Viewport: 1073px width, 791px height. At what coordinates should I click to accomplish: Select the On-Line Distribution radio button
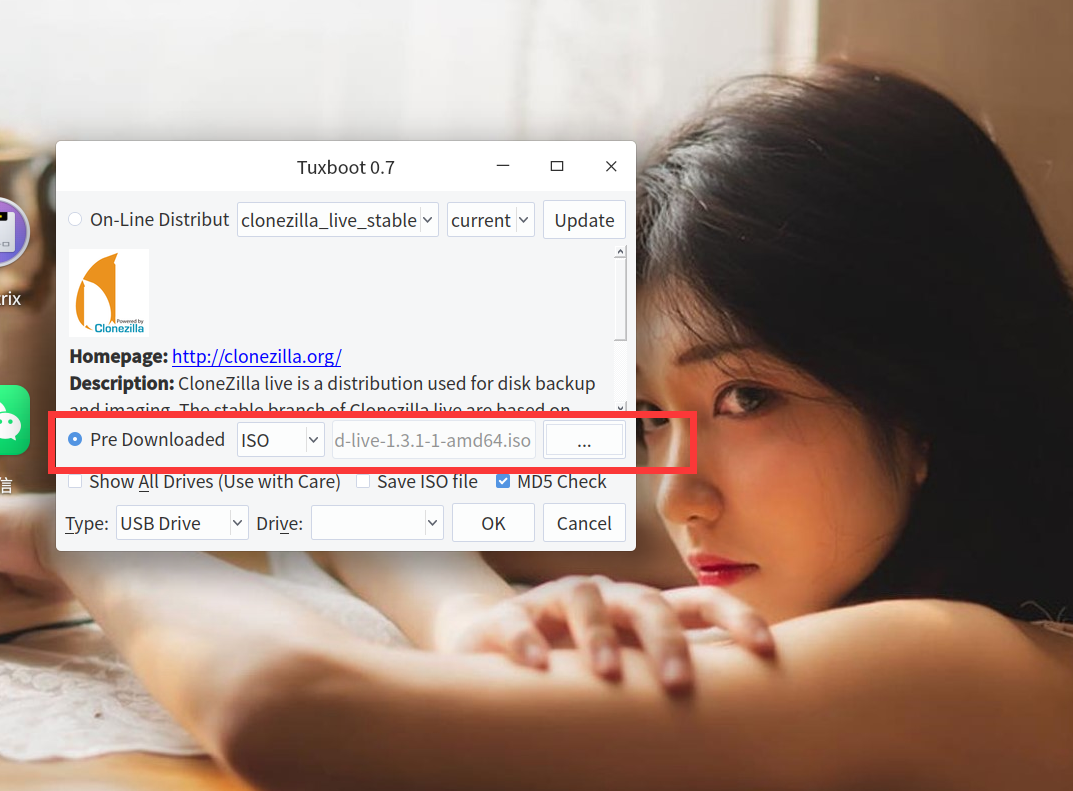(75, 220)
